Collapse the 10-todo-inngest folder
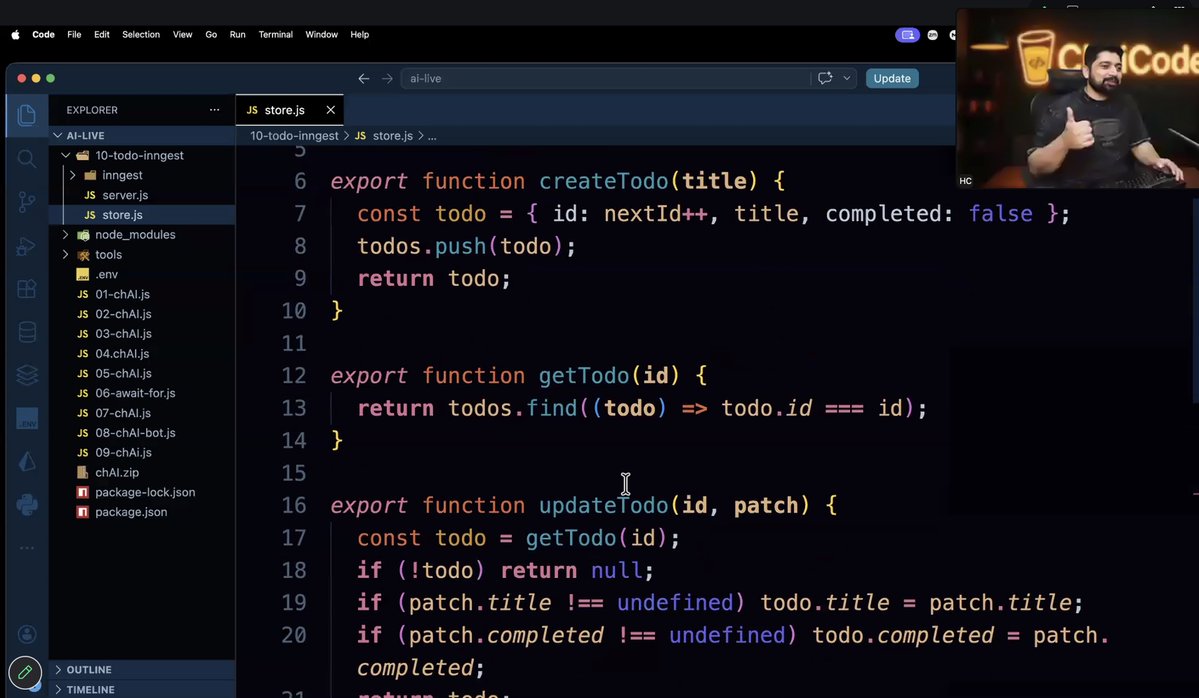 (66, 155)
